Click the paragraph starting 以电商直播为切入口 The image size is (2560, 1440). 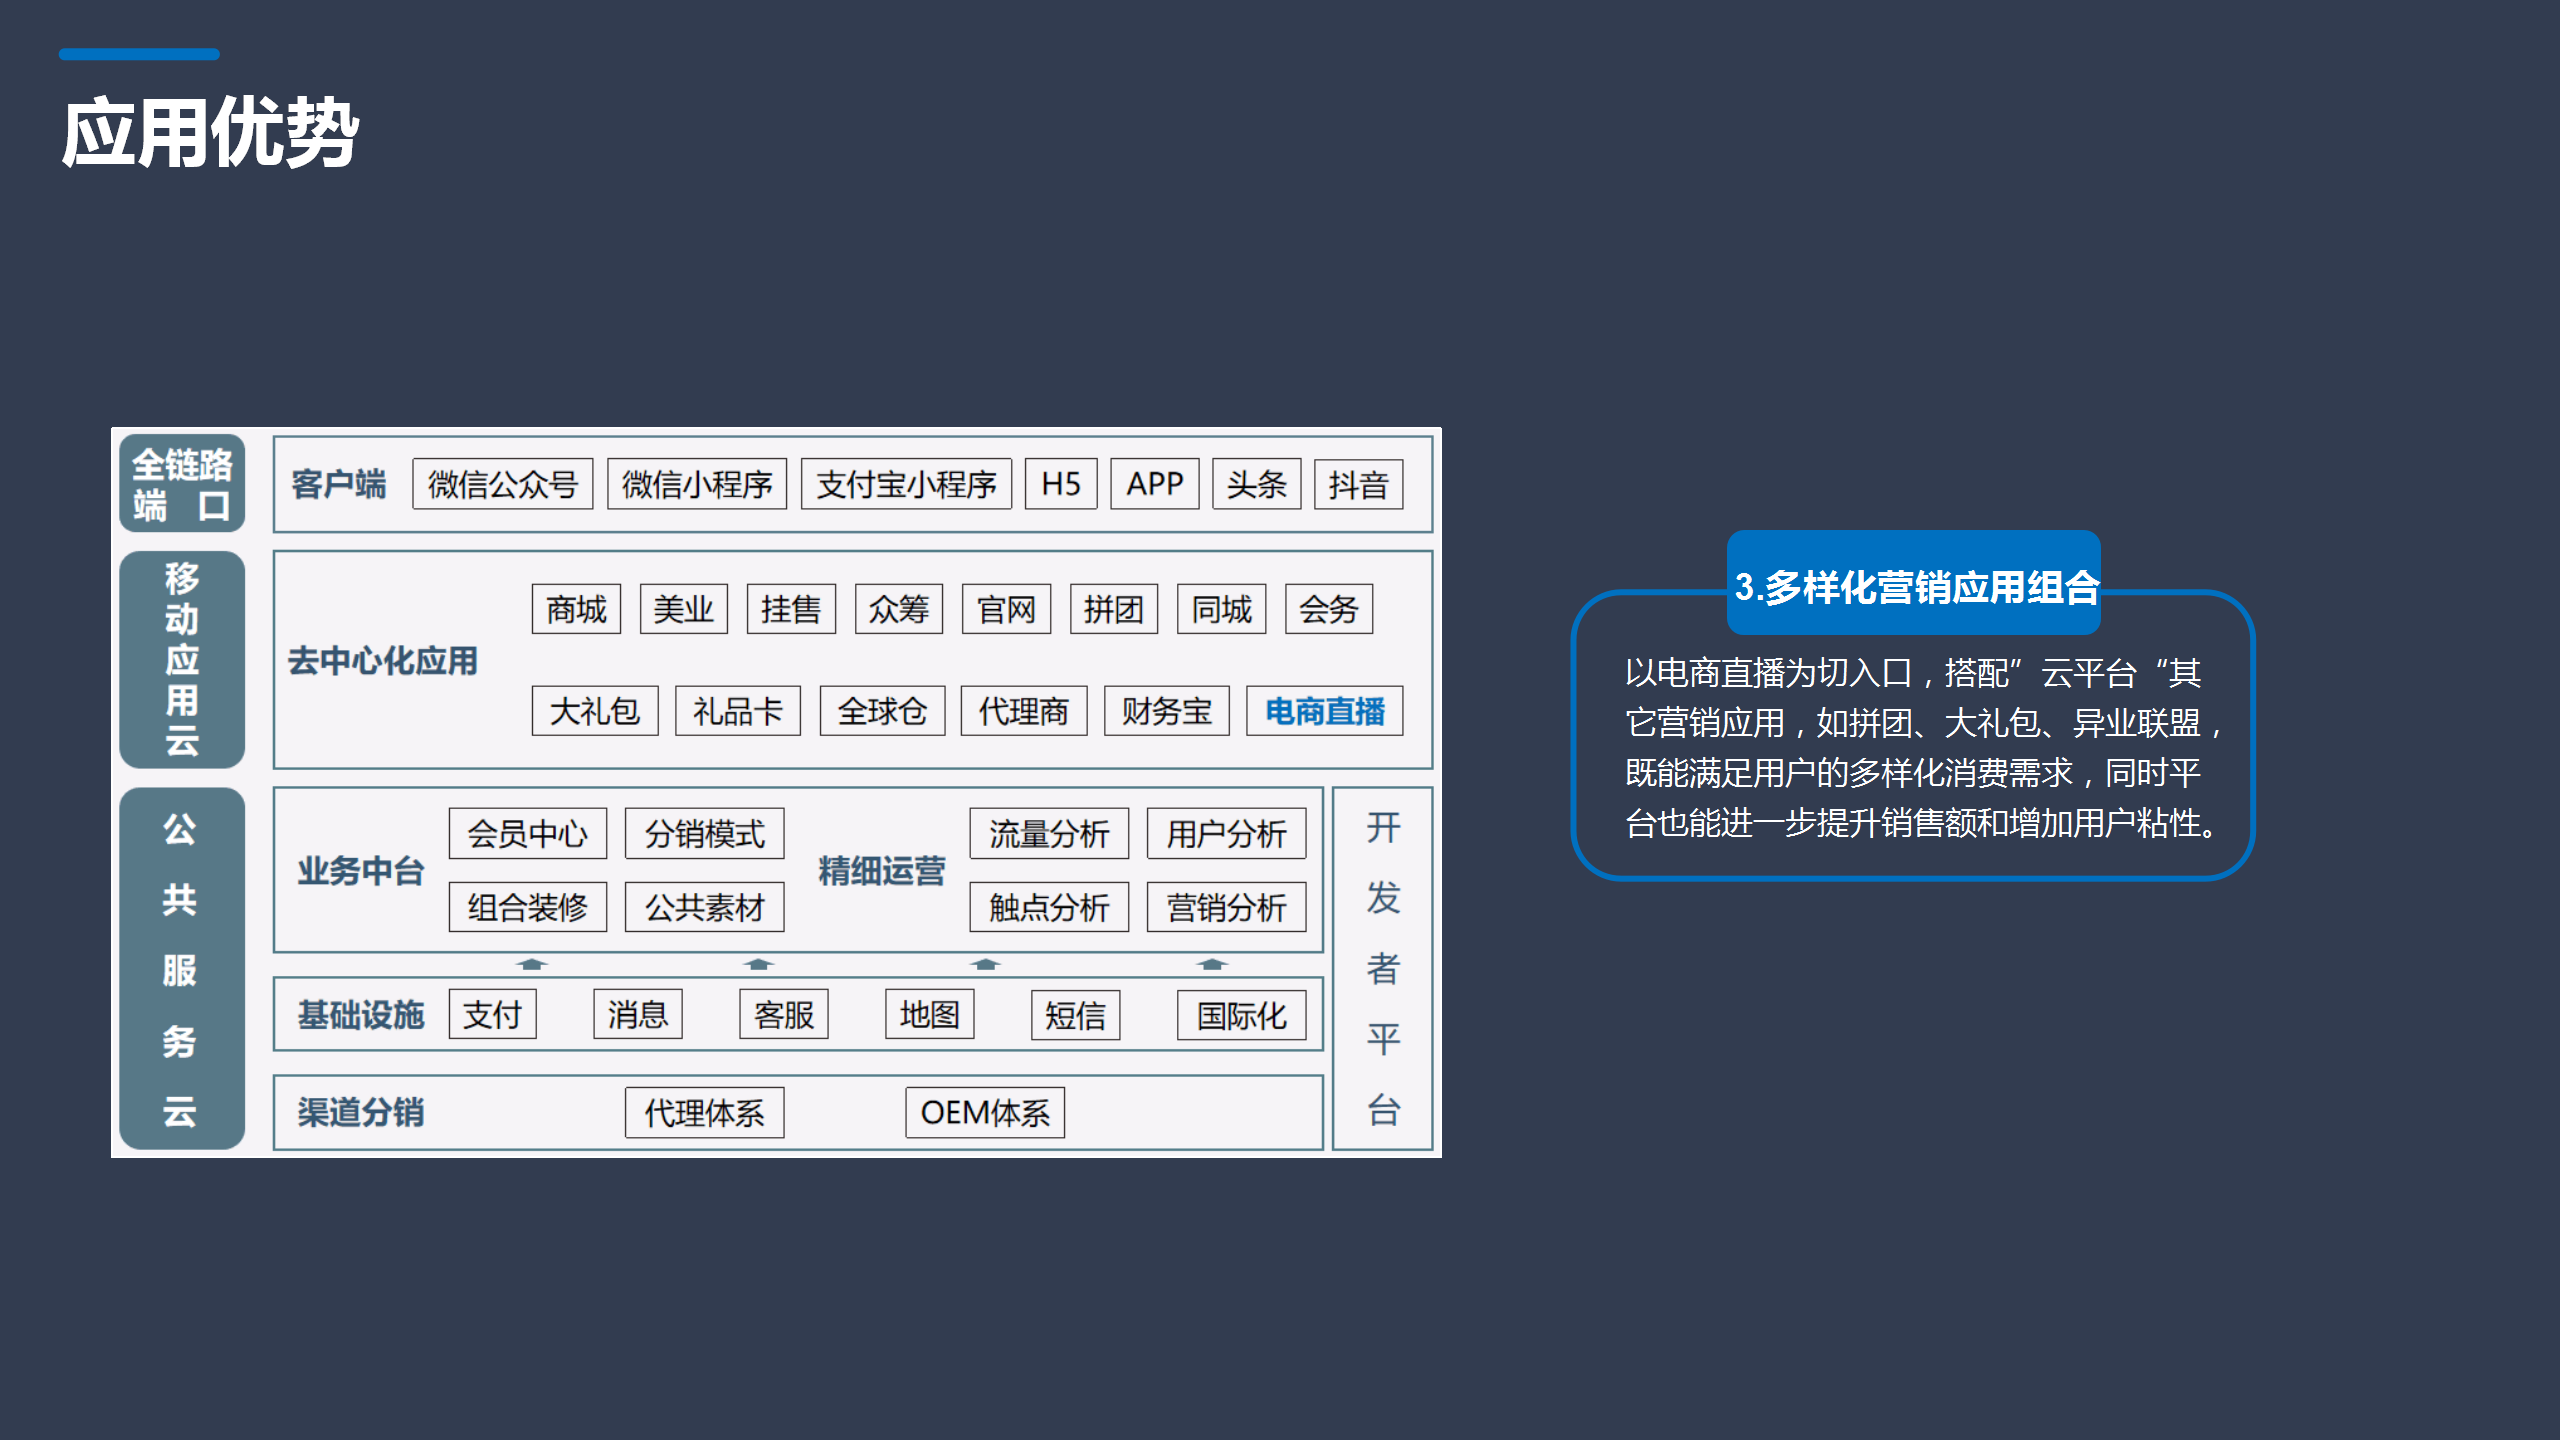1920,748
